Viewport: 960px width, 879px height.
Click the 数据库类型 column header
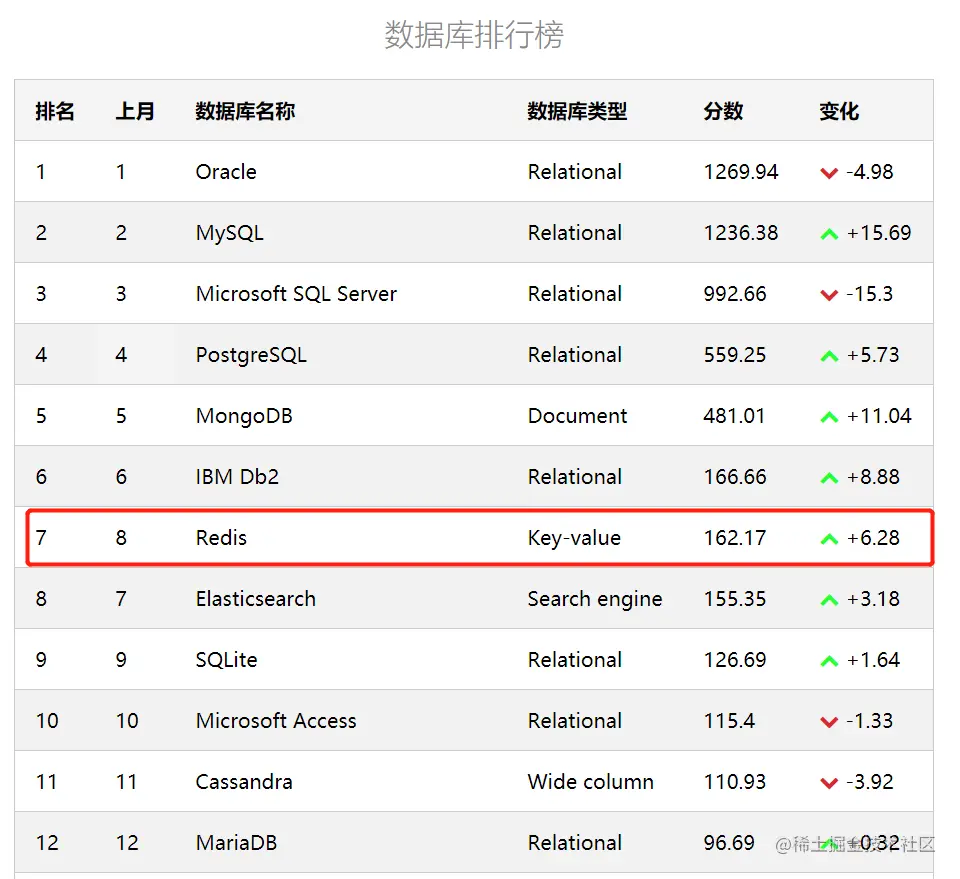coord(577,111)
